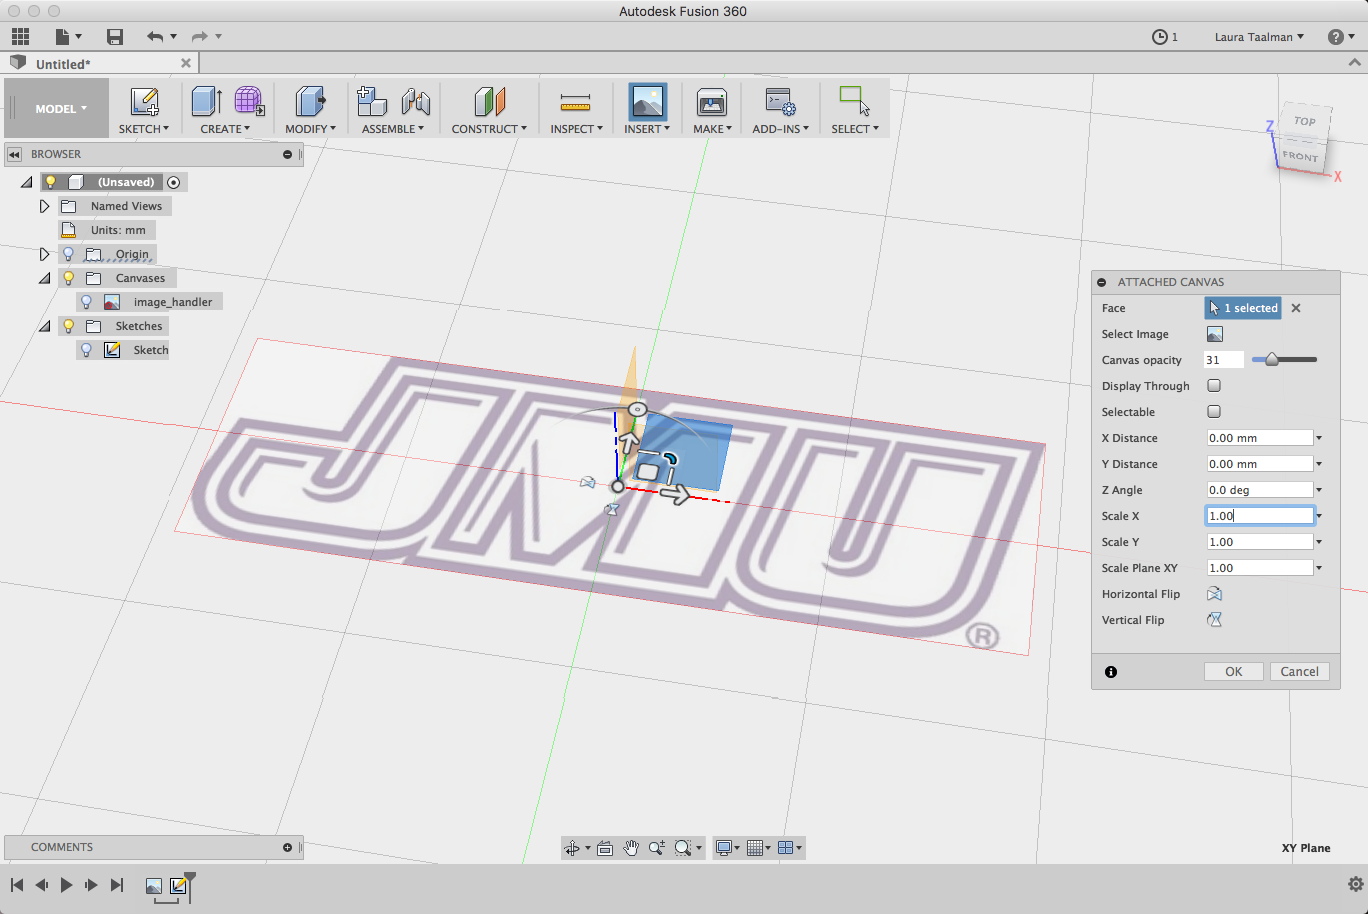Click the Vertical Flip icon
Screen dimensions: 1368x914
tap(1214, 620)
